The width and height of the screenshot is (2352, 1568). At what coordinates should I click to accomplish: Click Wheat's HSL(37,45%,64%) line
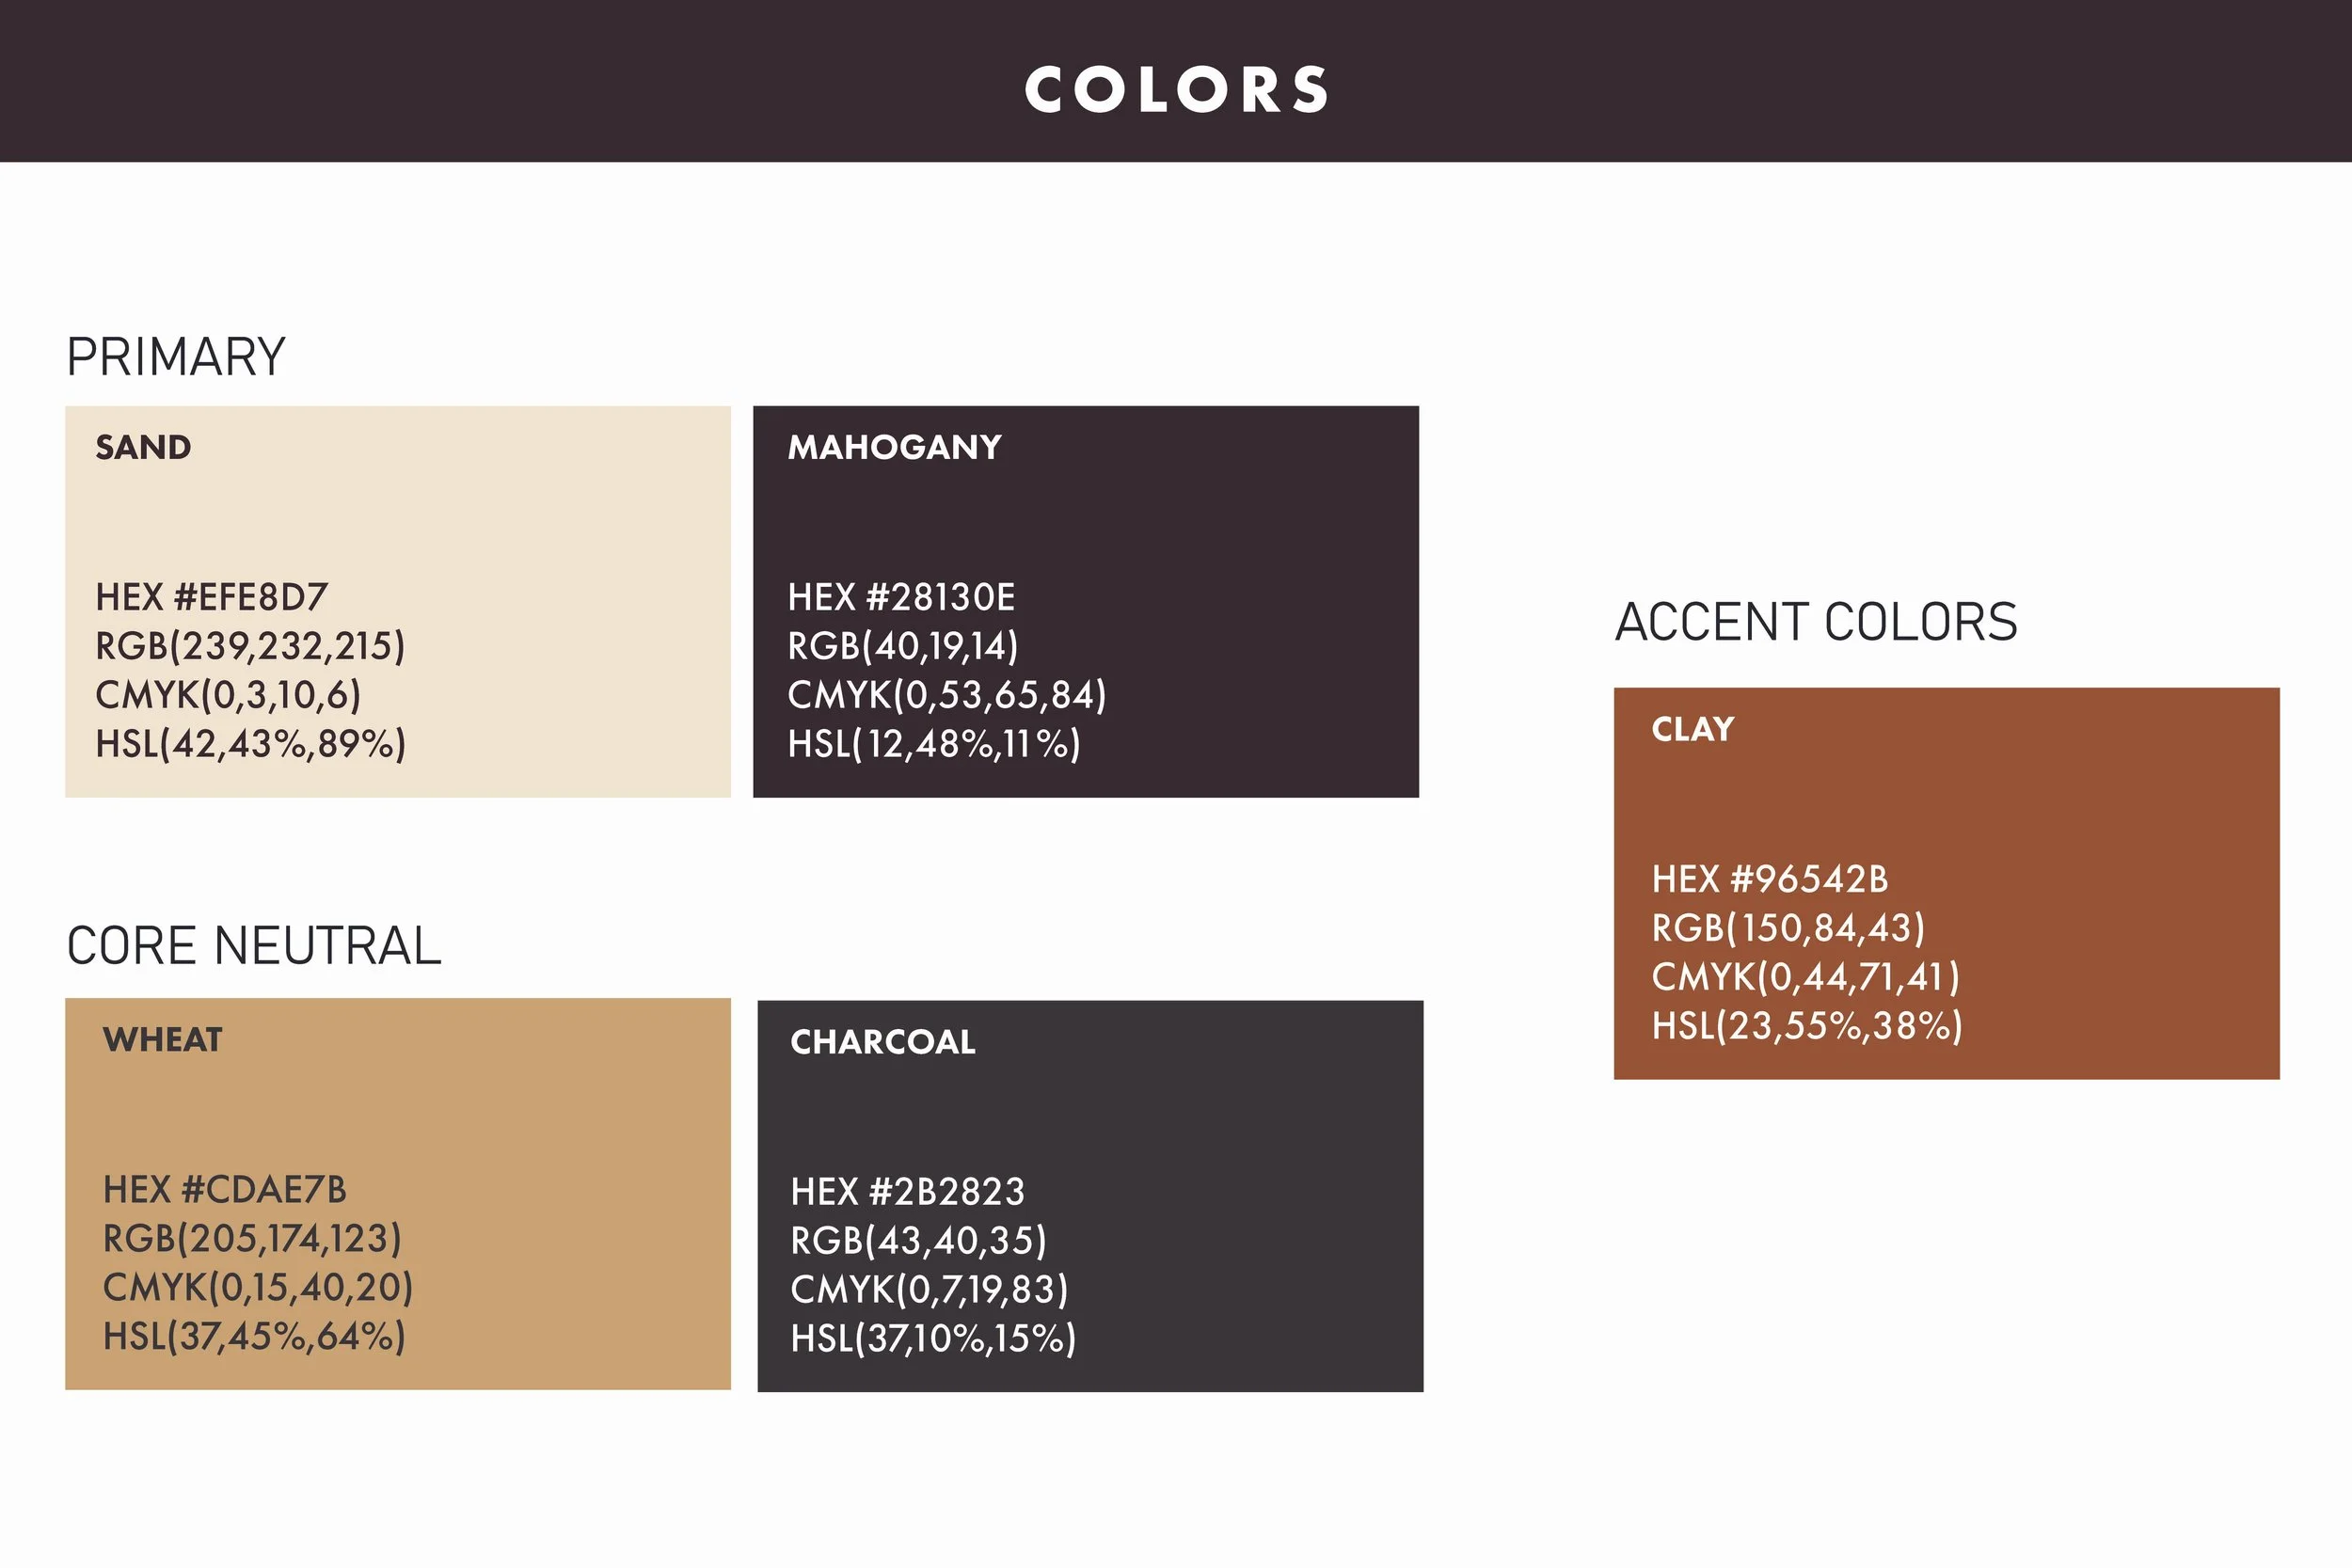pos(254,1337)
